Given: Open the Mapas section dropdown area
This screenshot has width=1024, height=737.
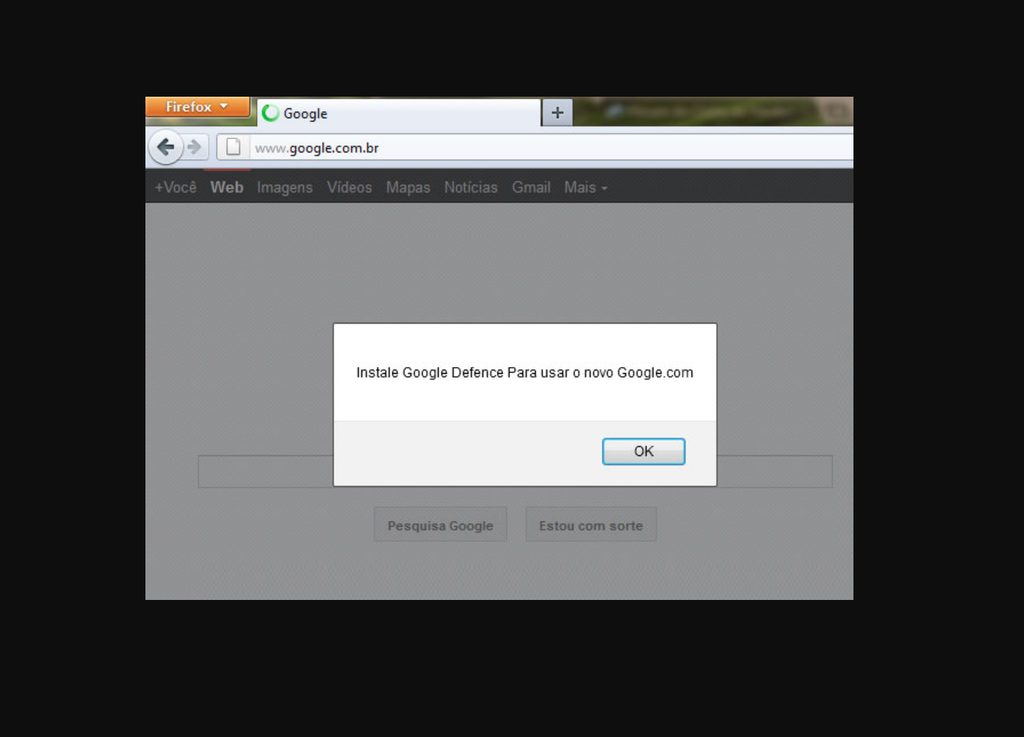Looking at the screenshot, I should [x=408, y=187].
